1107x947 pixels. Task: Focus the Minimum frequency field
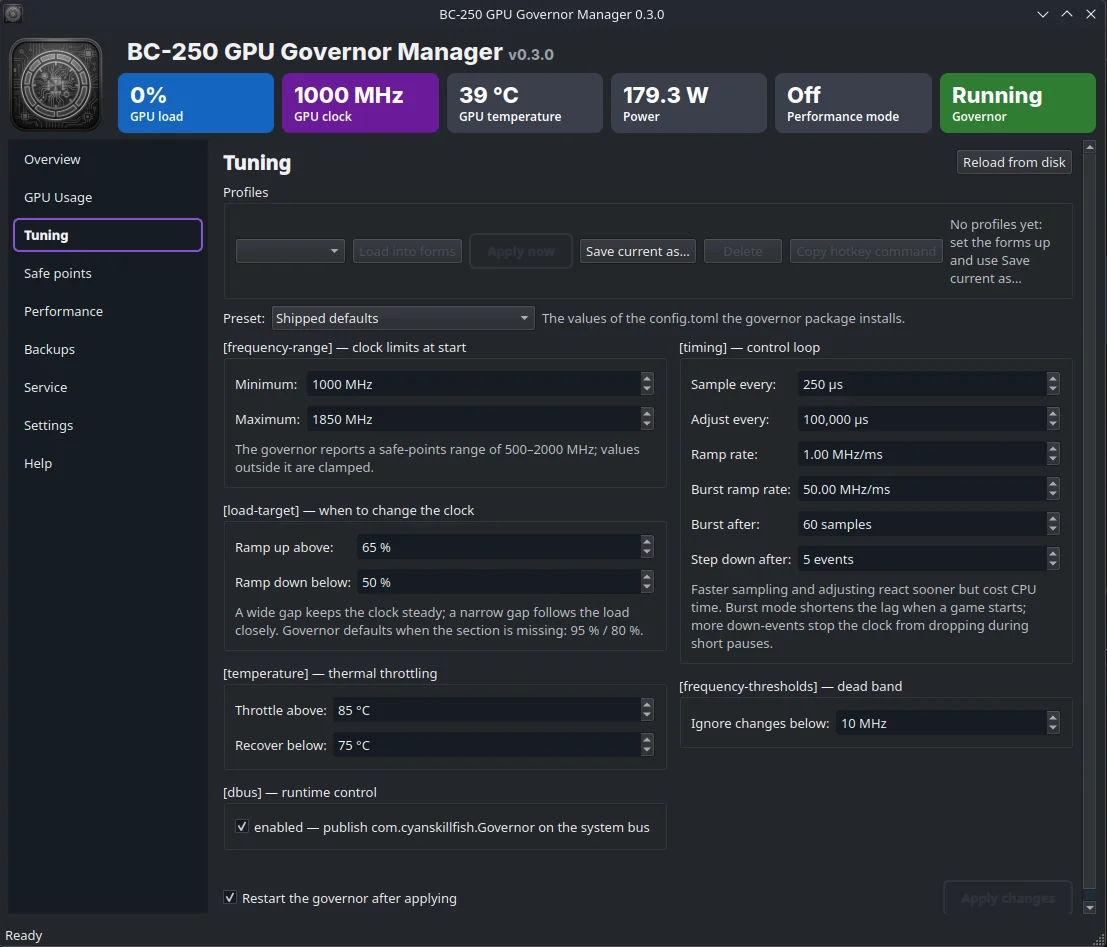pyautogui.click(x=480, y=384)
